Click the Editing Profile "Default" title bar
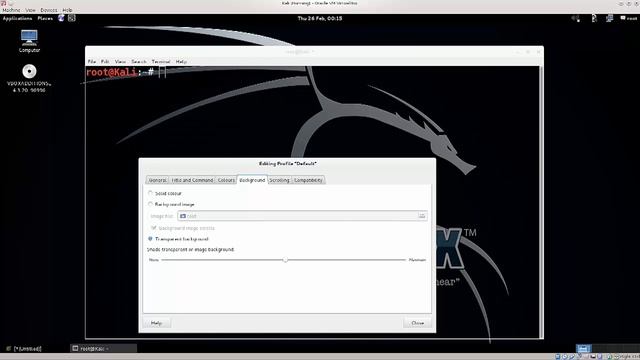Viewport: 640px width, 360px height. (x=287, y=164)
